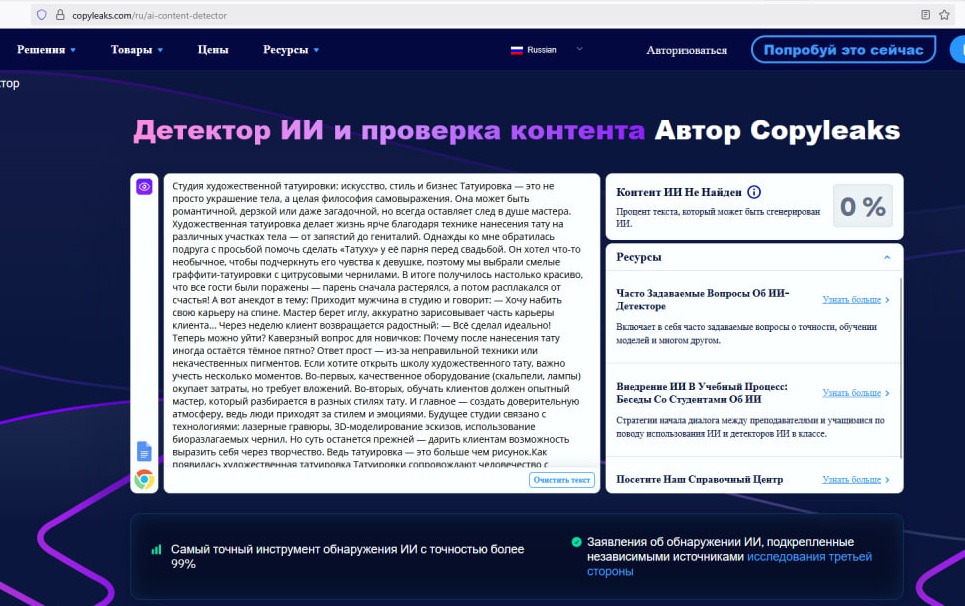Image resolution: width=965 pixels, height=606 pixels.
Task: Click the info icon next to Контент ИИ Не Найден
Action: tap(754, 192)
